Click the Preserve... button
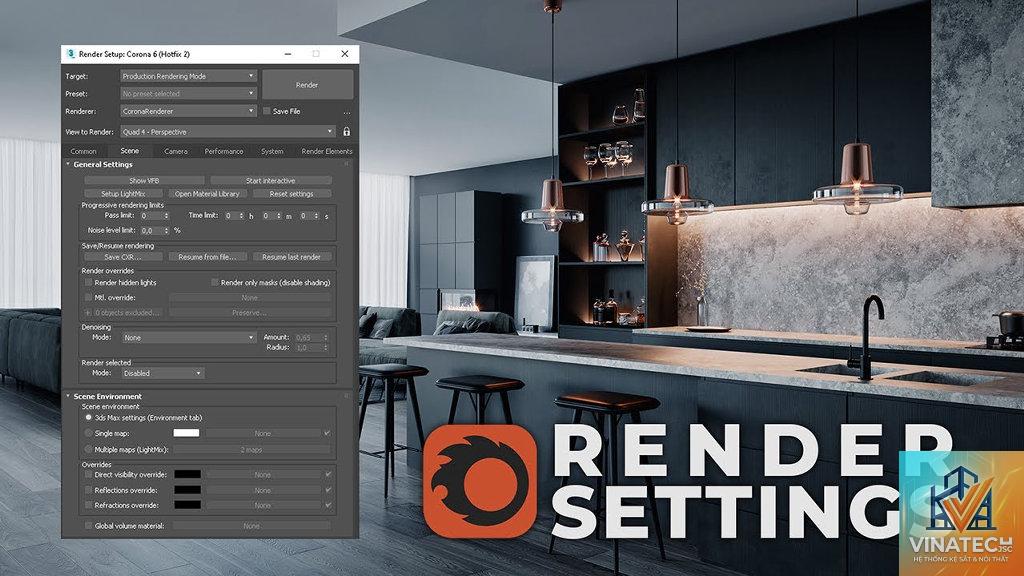The height and width of the screenshot is (576, 1024). pyautogui.click(x=250, y=313)
